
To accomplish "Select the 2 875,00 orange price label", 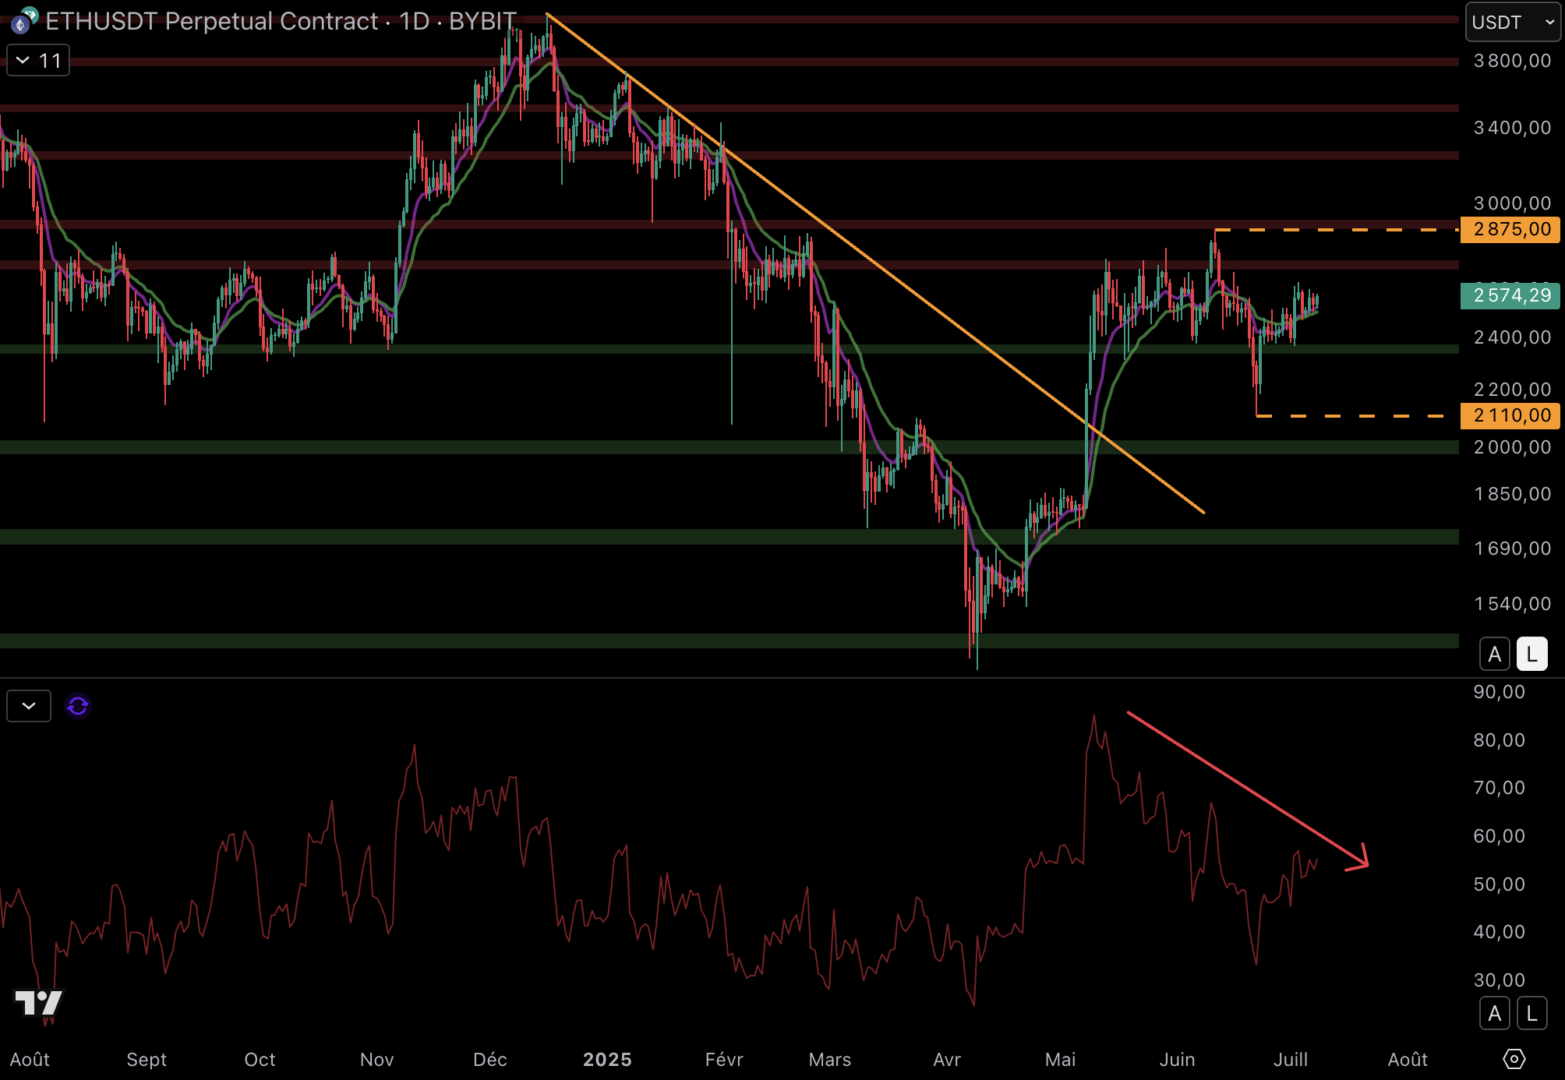I will point(1510,229).
